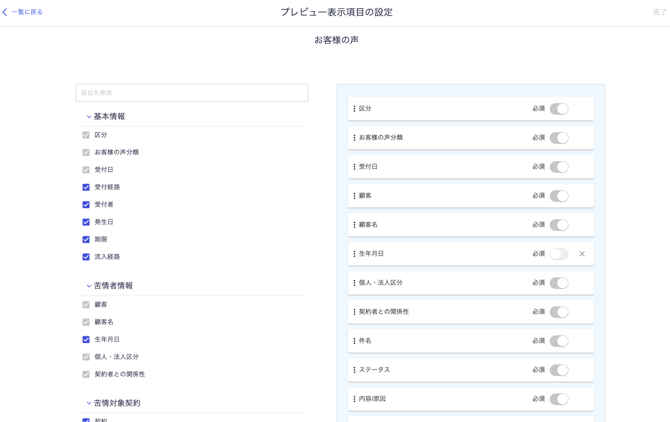Collapse the 苦情対象契約 section

point(89,403)
